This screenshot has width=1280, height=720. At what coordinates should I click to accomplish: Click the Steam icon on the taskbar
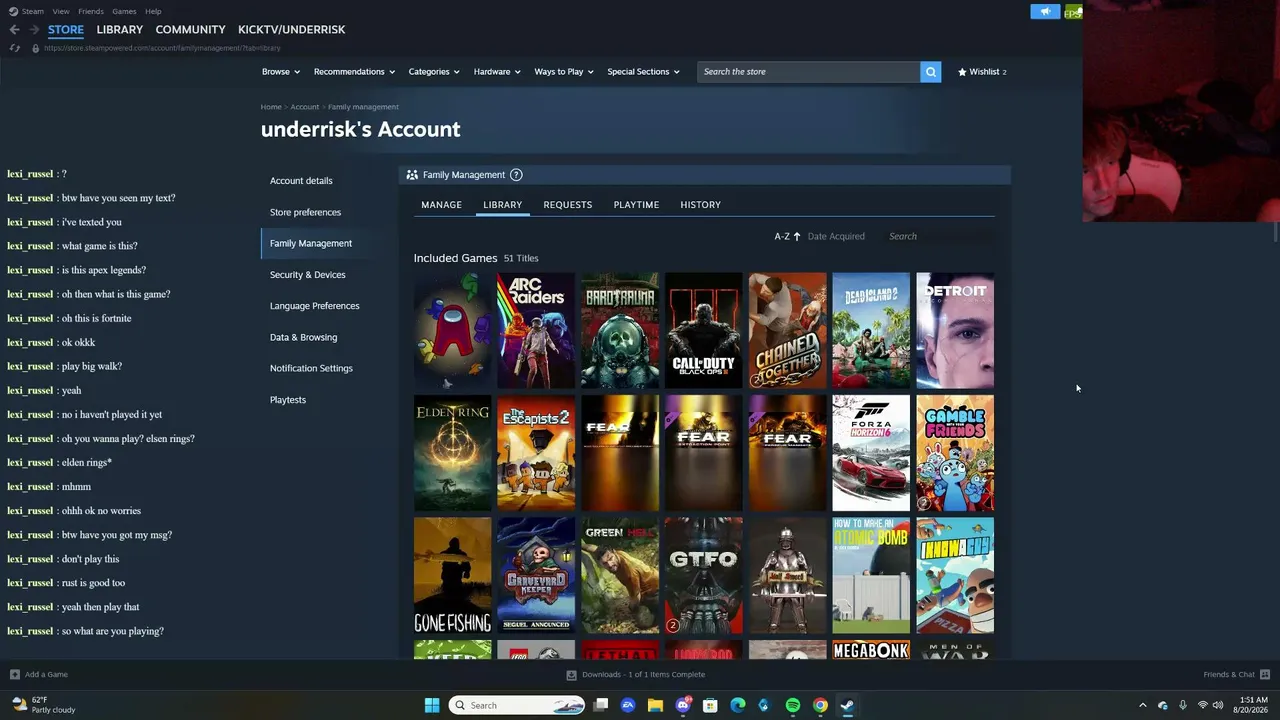pos(847,705)
